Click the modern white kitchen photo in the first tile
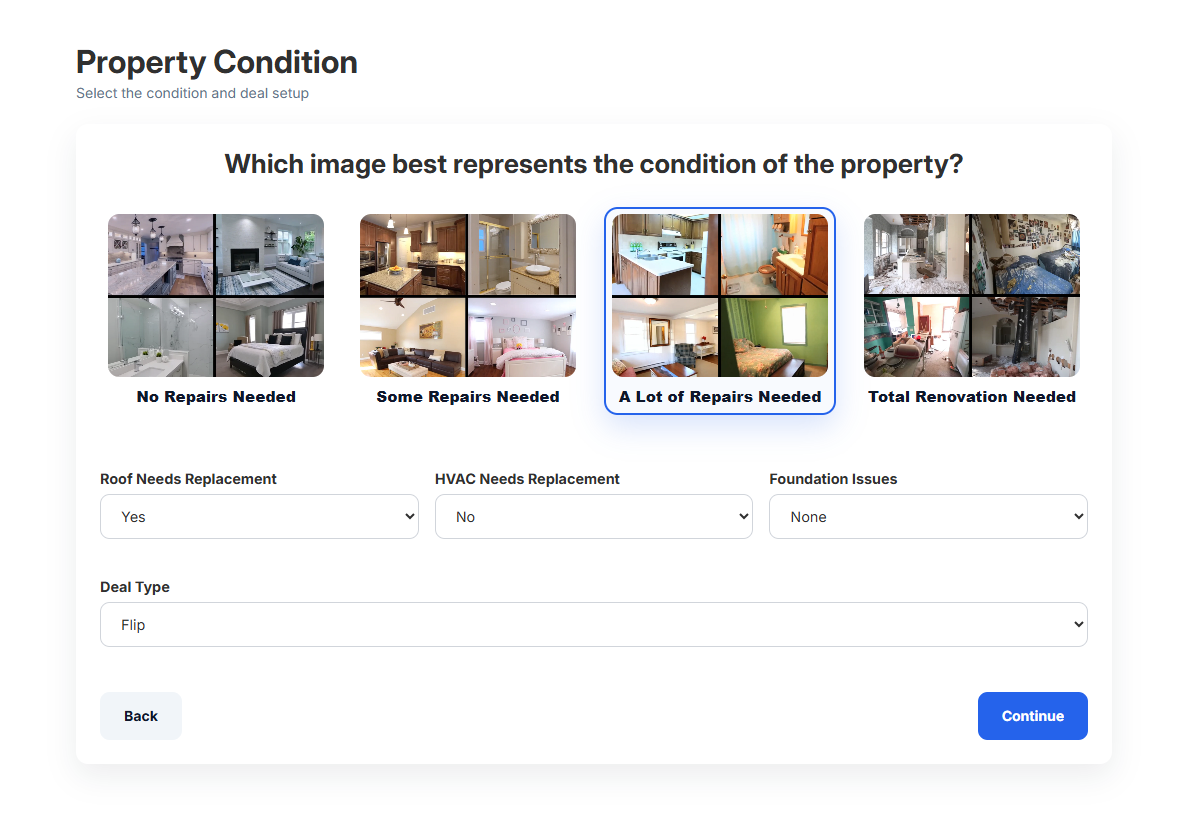This screenshot has height=826, width=1184. [161, 255]
